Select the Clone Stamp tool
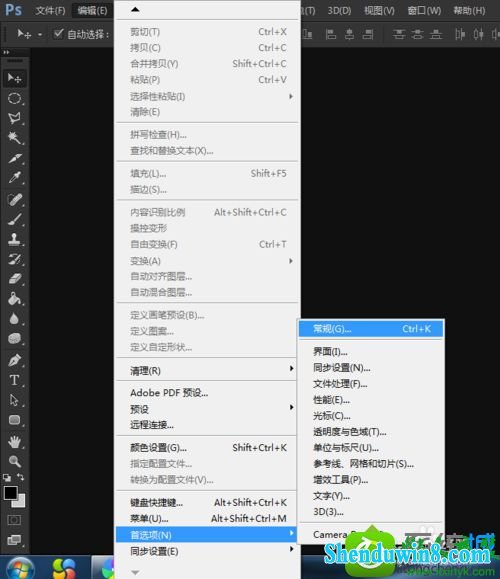The height and width of the screenshot is (579, 500). (14, 239)
